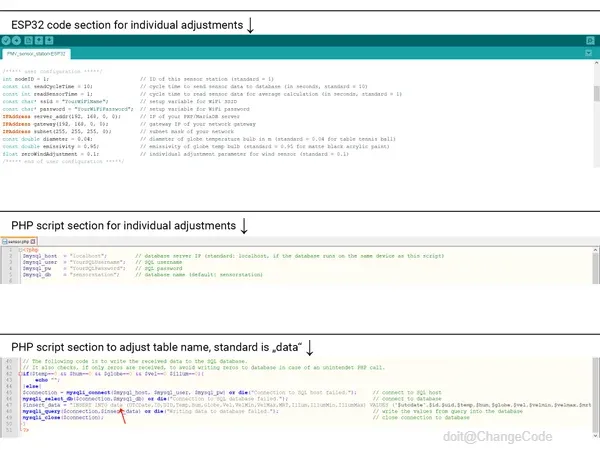Click the scrollbar thumb of the first PHP editor
Viewport: 600px width, 450px height.
595,268
